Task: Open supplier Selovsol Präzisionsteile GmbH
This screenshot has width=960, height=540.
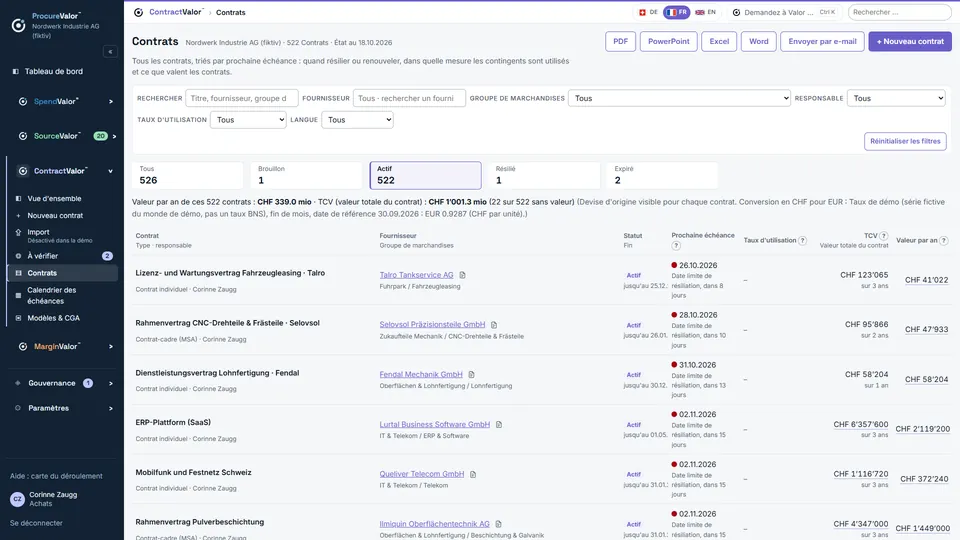Action: coord(432,324)
